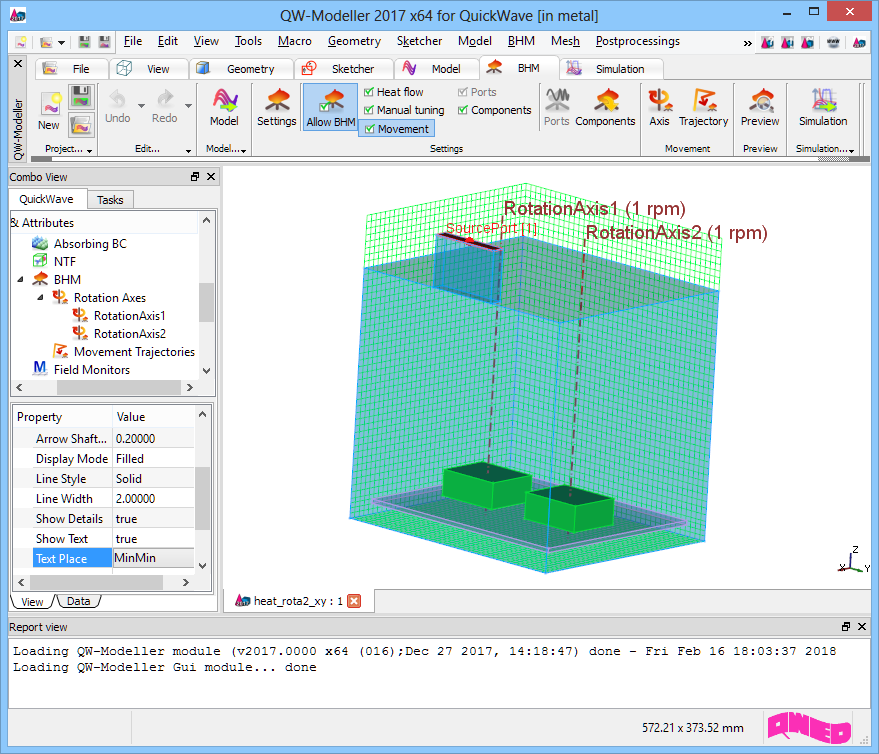Collapse the Rotation Axes tree node
This screenshot has height=754, width=879.
tap(41, 298)
